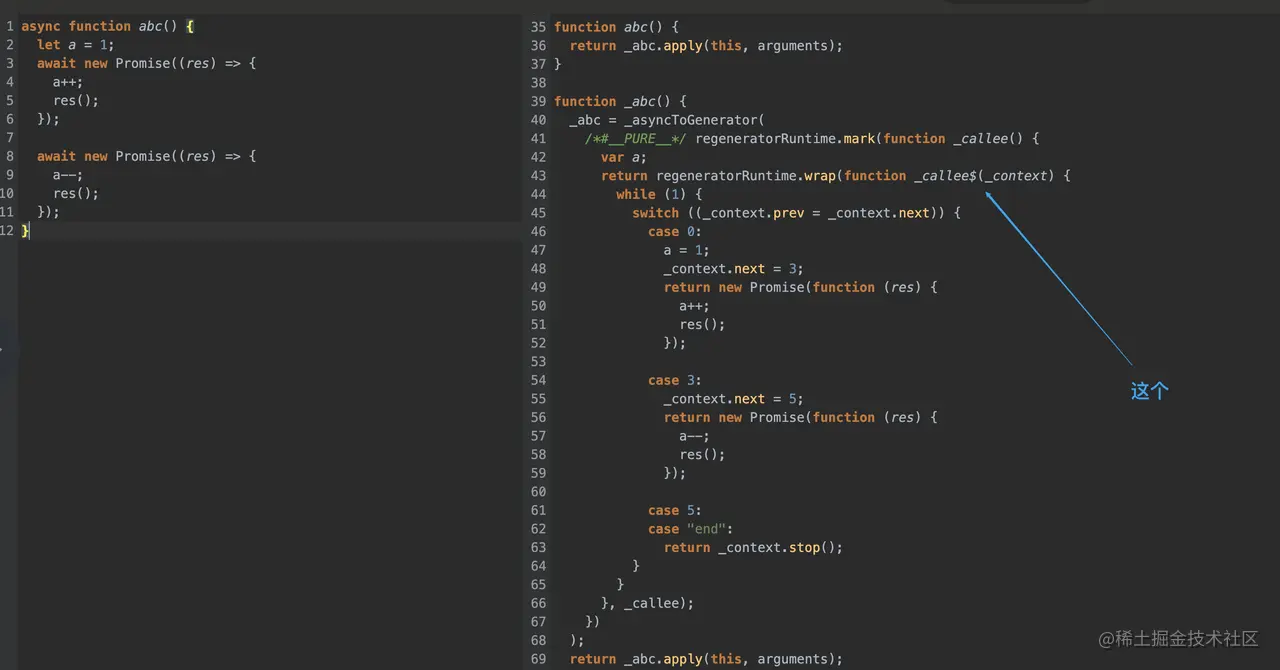Click "res();" on line 51
This screenshot has width=1280, height=670.
coord(702,324)
